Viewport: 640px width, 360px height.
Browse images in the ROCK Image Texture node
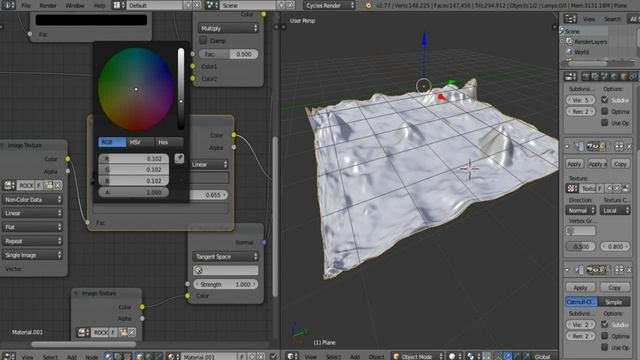coord(9,185)
